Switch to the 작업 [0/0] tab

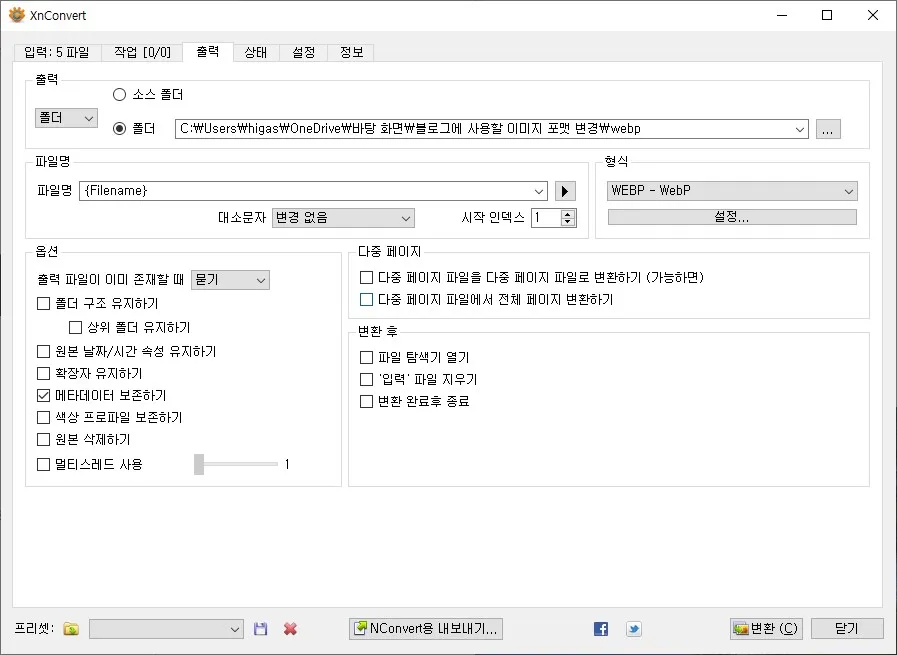[x=142, y=53]
